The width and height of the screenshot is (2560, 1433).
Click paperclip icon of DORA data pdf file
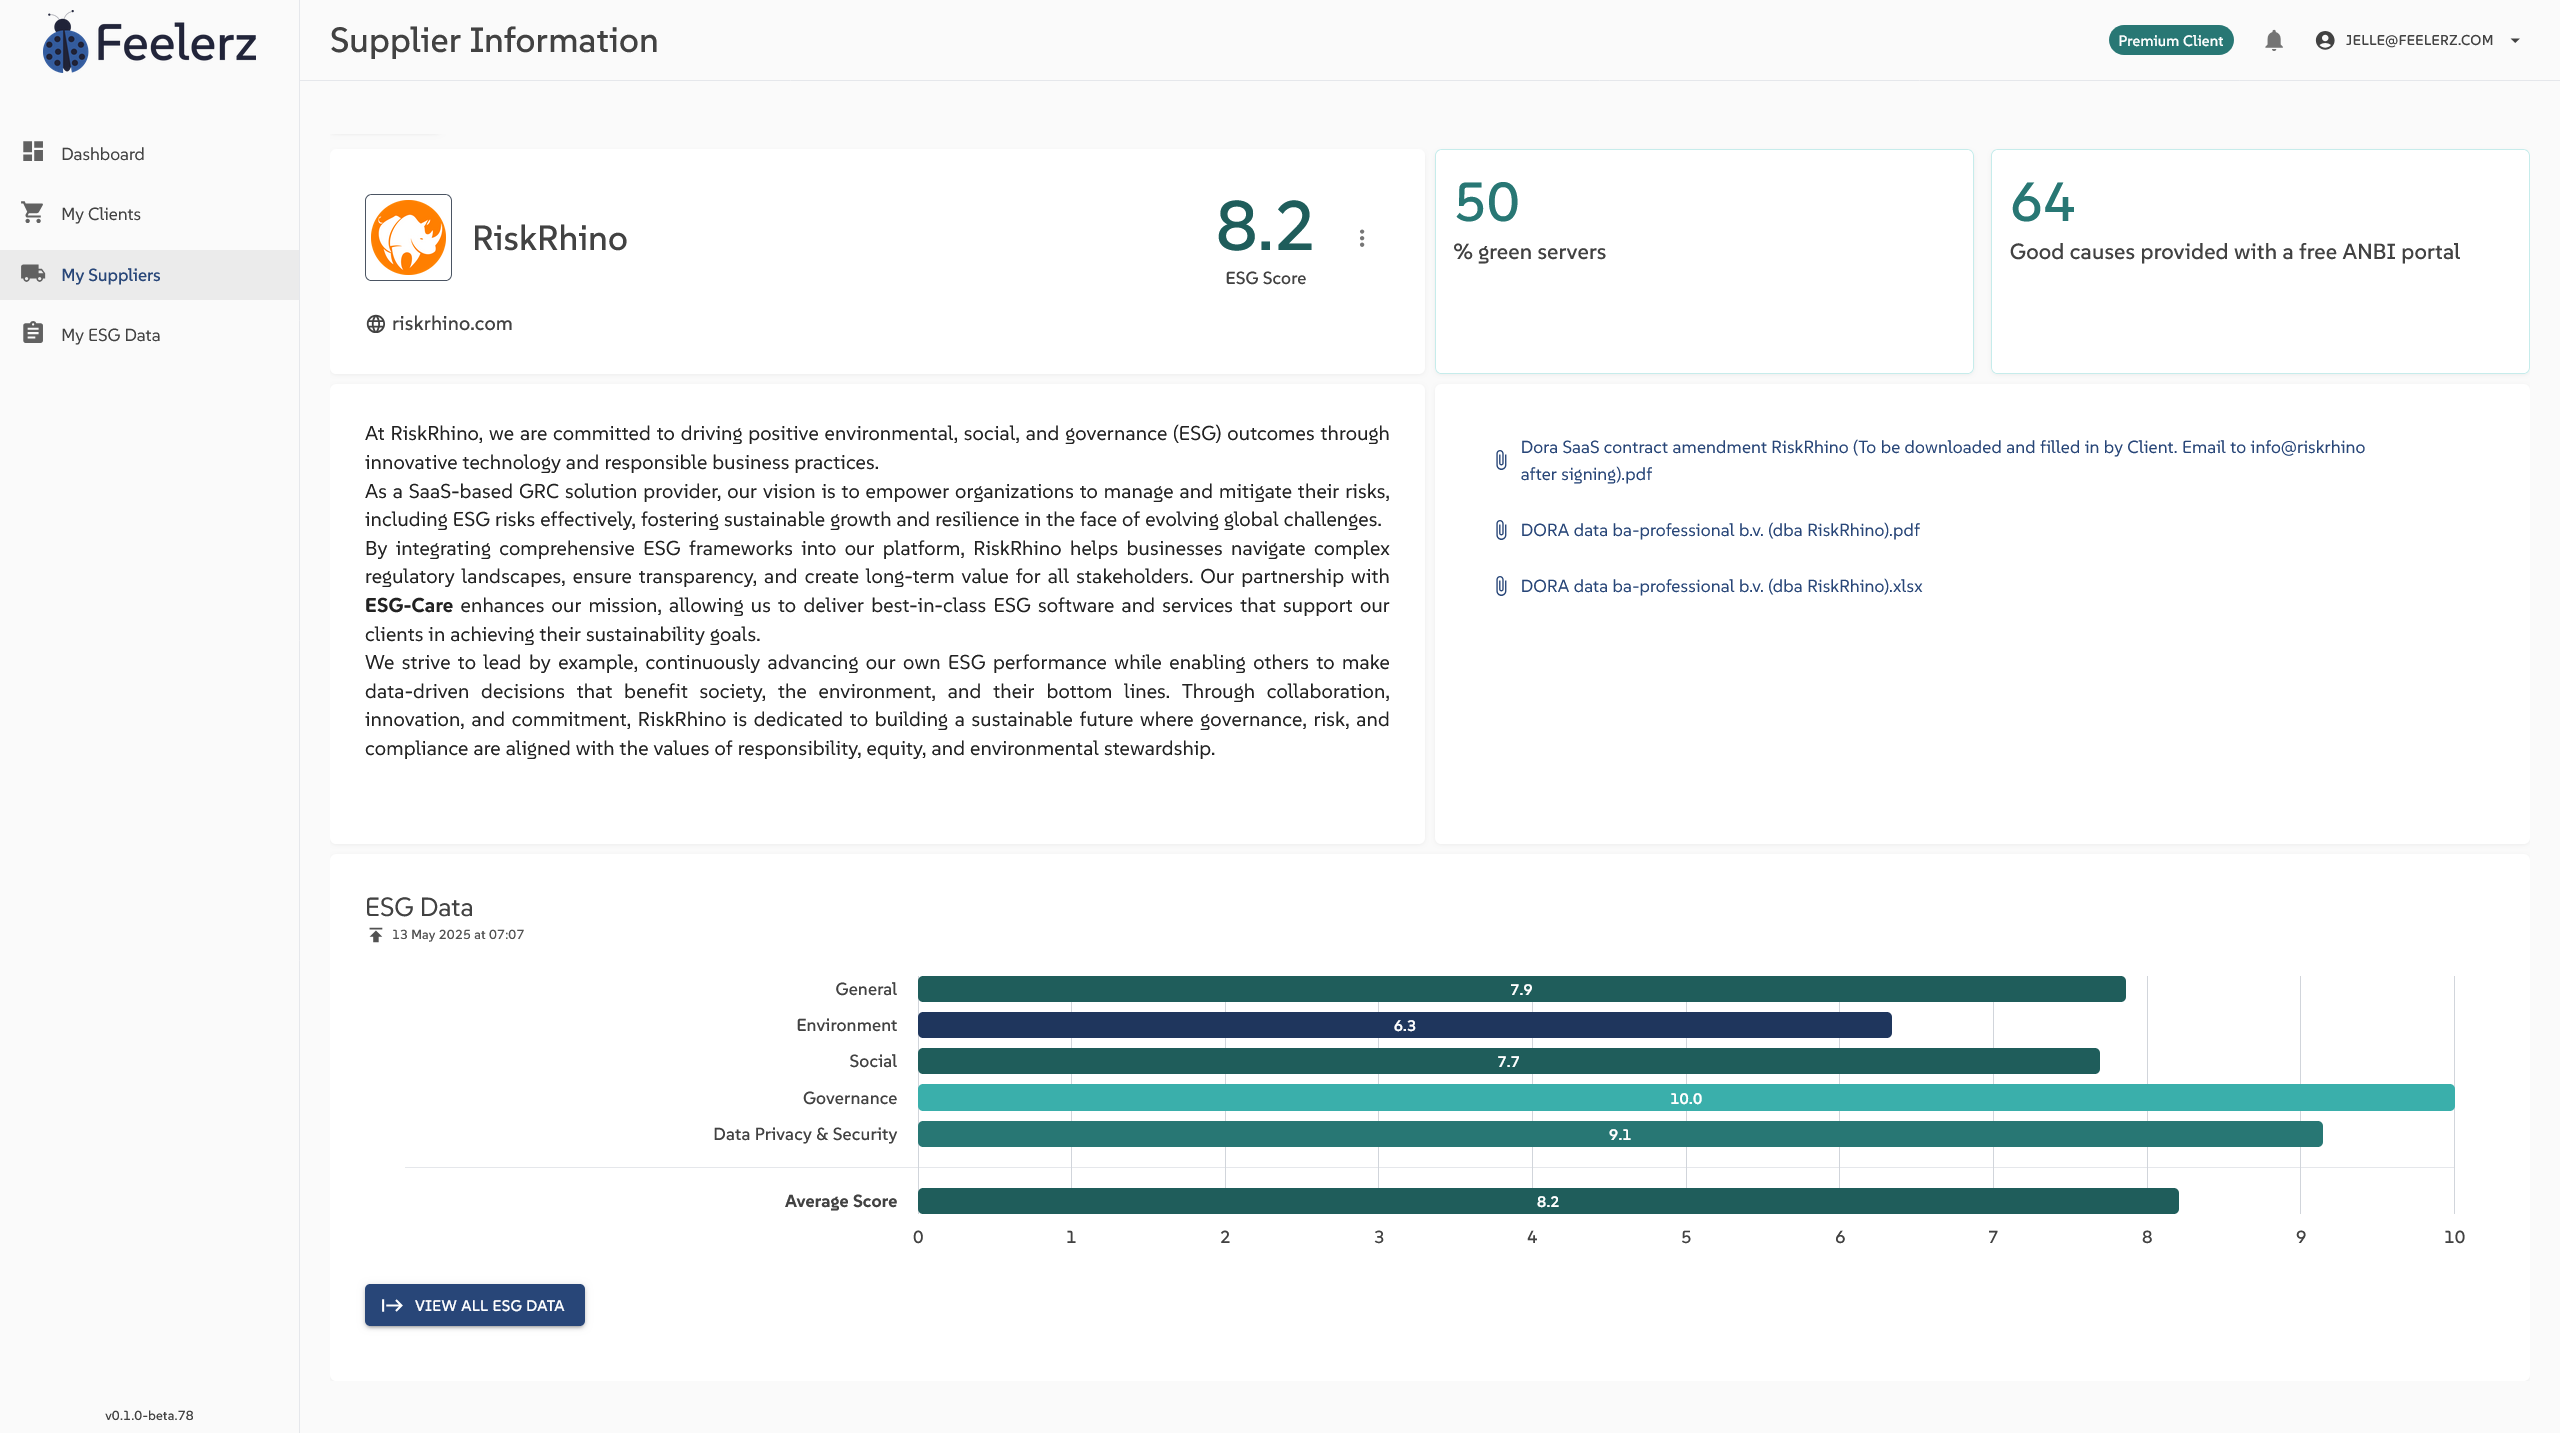point(1501,530)
